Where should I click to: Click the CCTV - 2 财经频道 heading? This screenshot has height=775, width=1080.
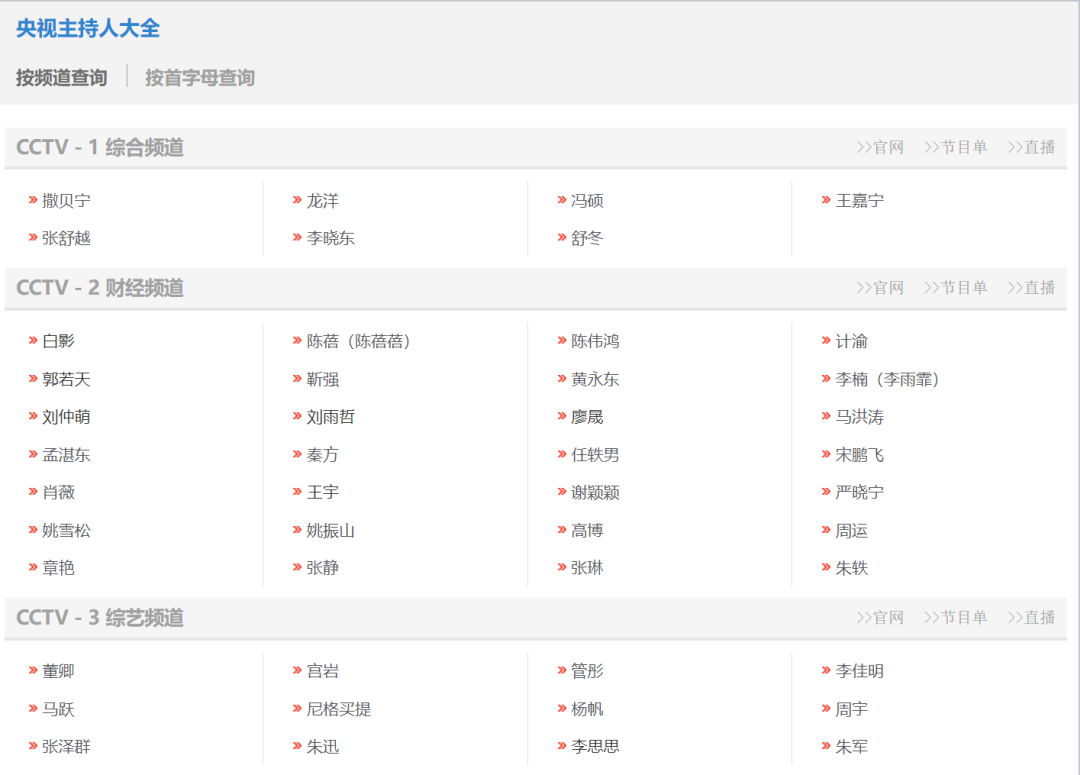[x=100, y=288]
